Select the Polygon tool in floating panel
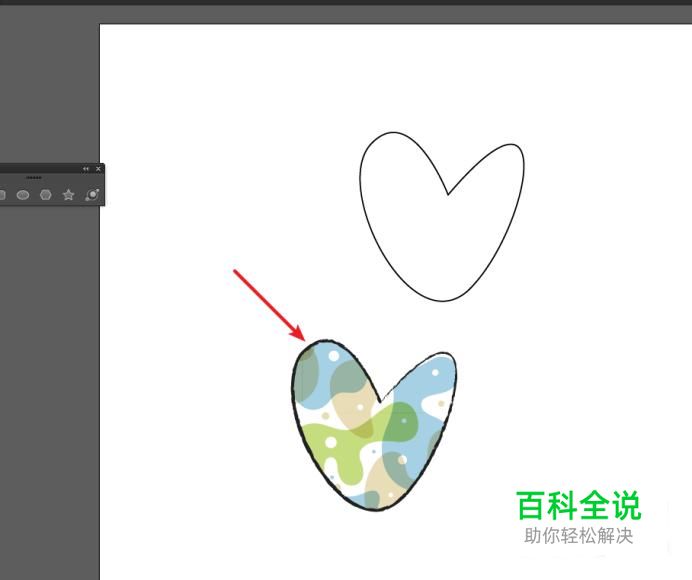Screen dimensions: 692x580 pos(46,195)
